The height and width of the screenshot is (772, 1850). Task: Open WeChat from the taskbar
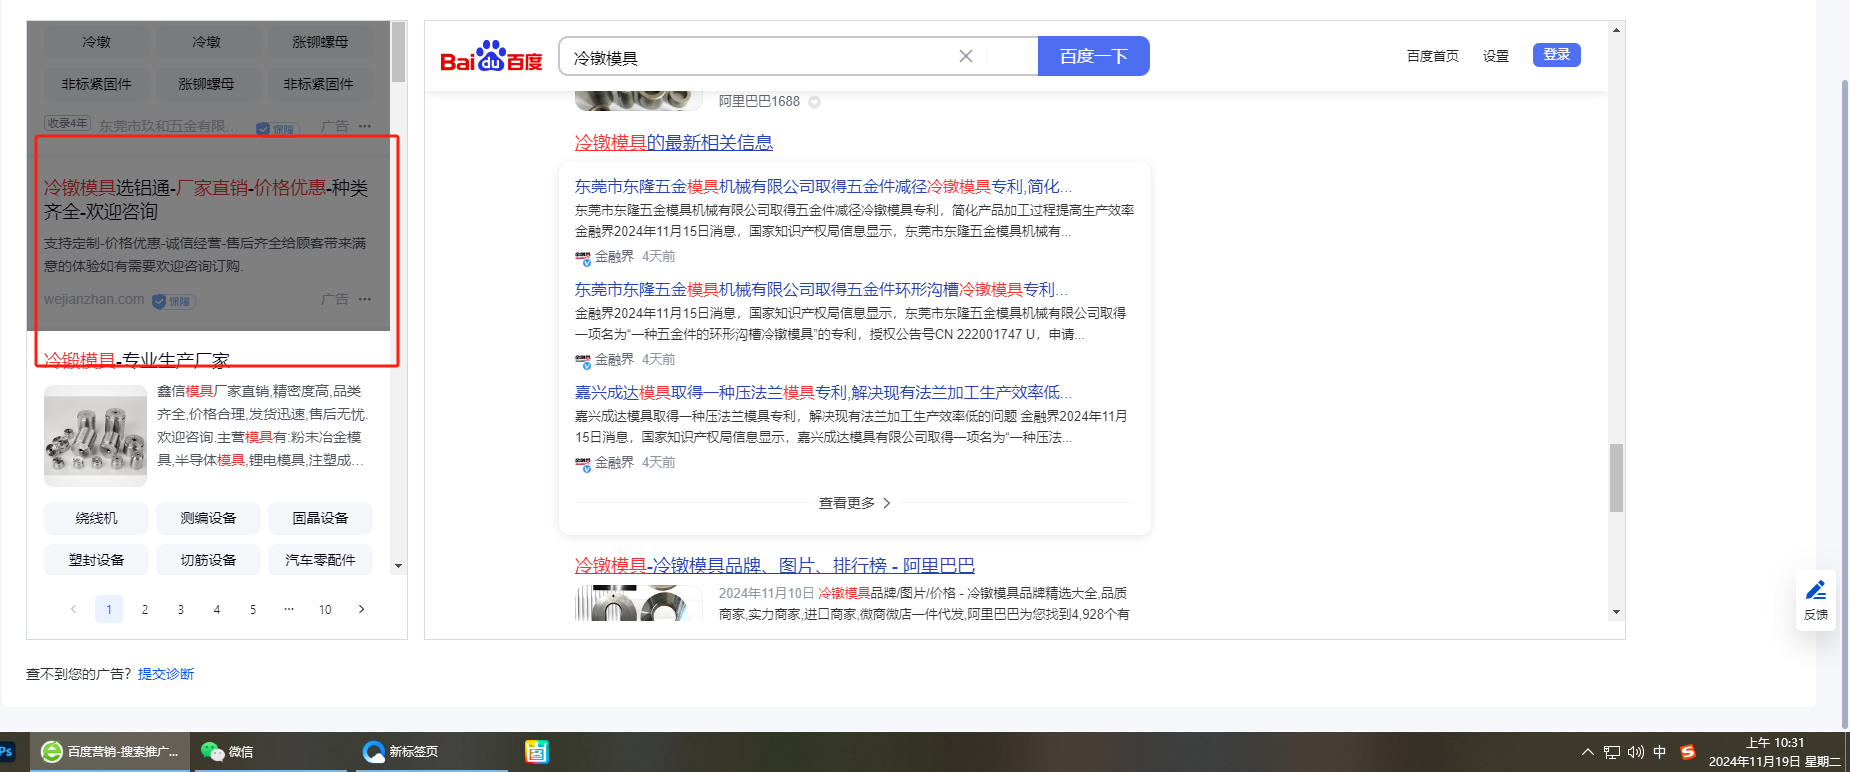227,752
